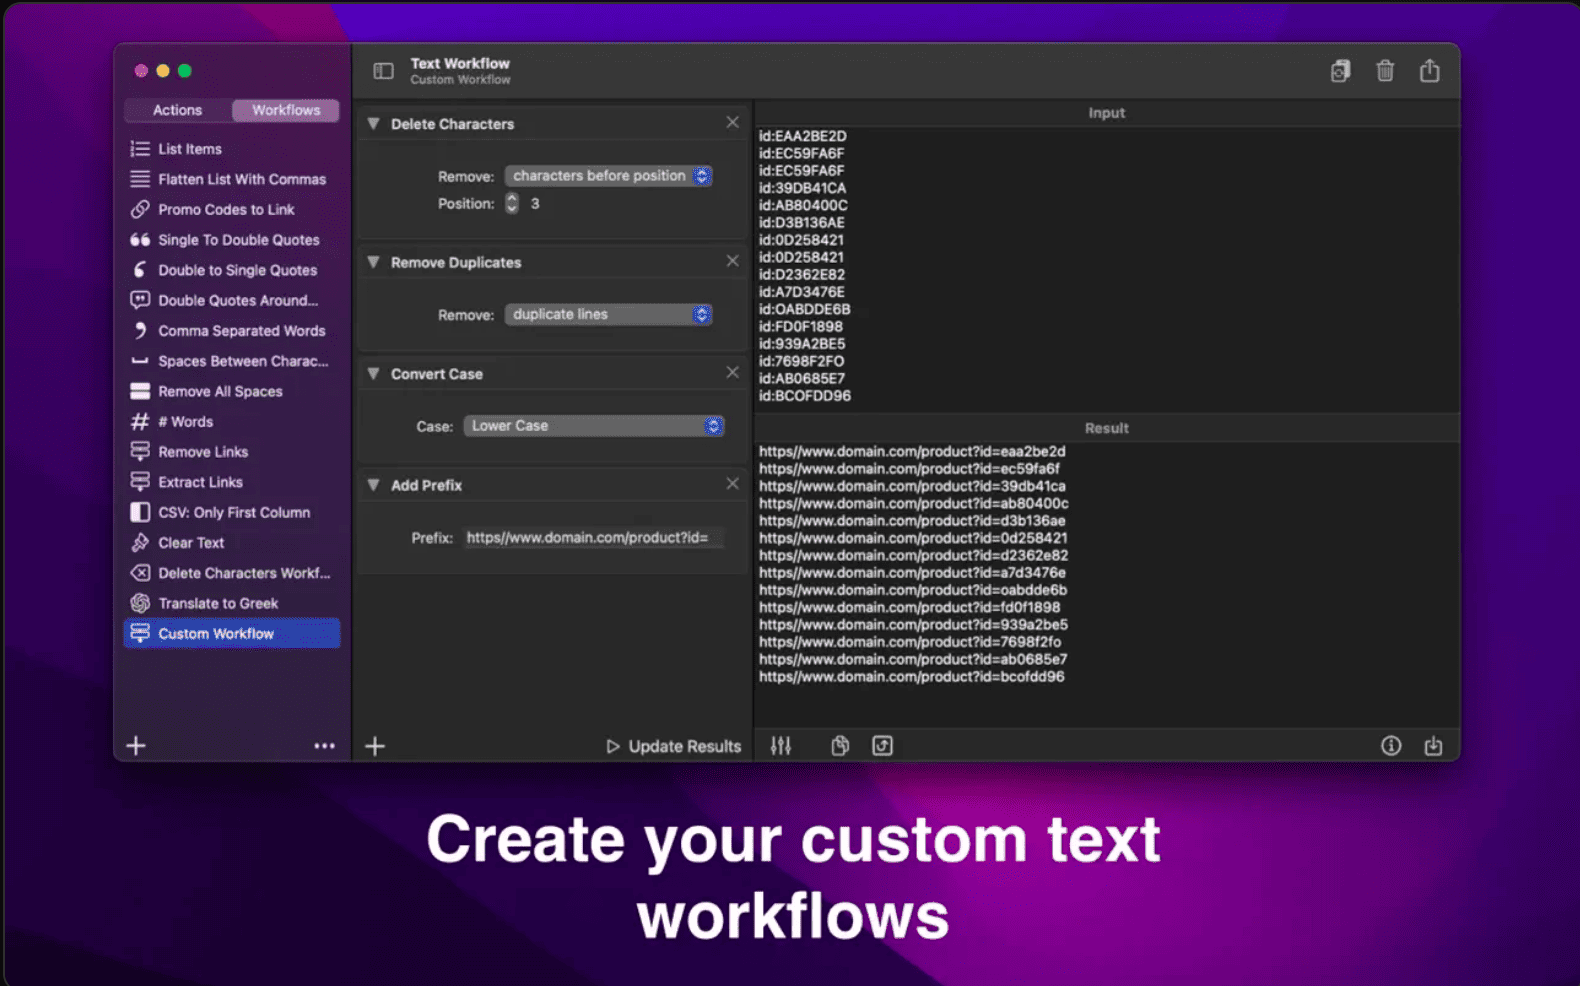Open the Lower Case dropdown
The height and width of the screenshot is (986, 1580).
(x=593, y=426)
